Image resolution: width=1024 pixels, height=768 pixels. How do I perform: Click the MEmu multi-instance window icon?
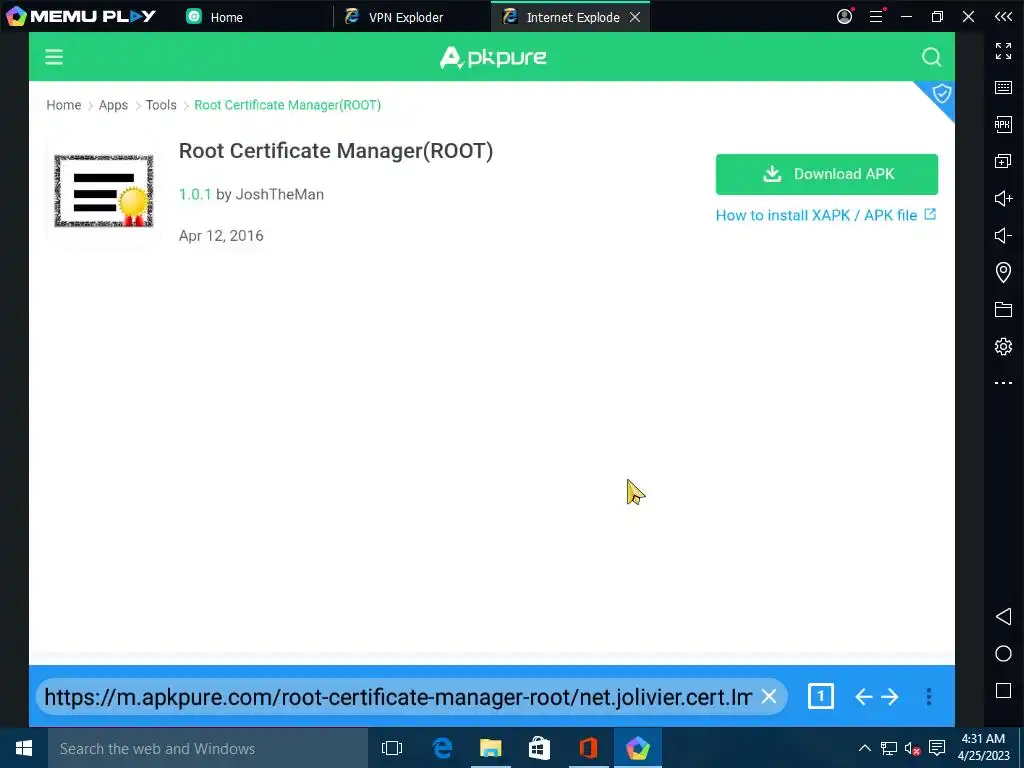pos(1003,161)
